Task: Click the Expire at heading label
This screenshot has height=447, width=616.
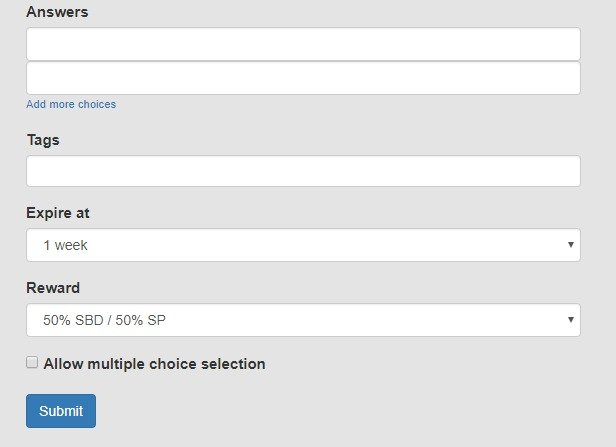Action: [58, 213]
